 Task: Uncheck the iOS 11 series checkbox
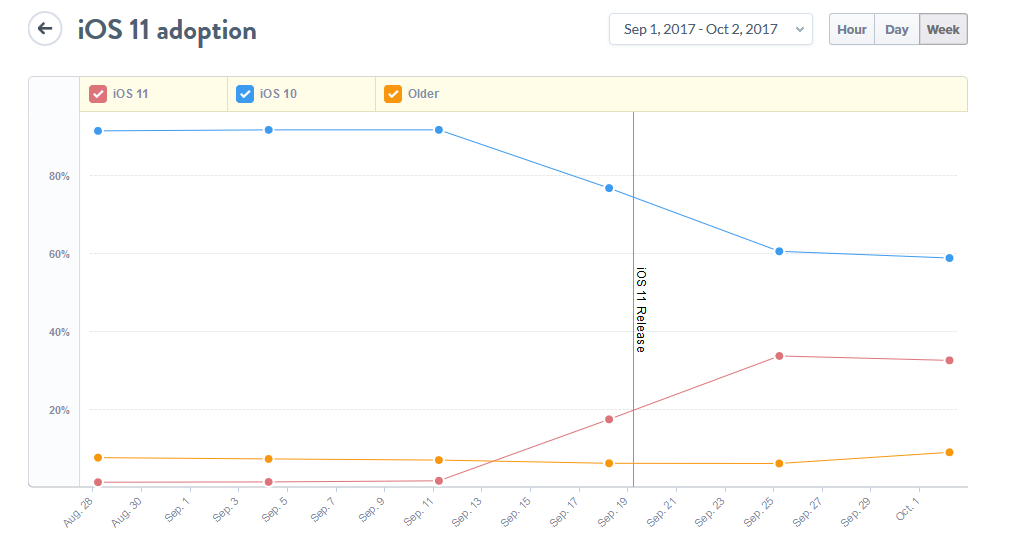(98, 94)
